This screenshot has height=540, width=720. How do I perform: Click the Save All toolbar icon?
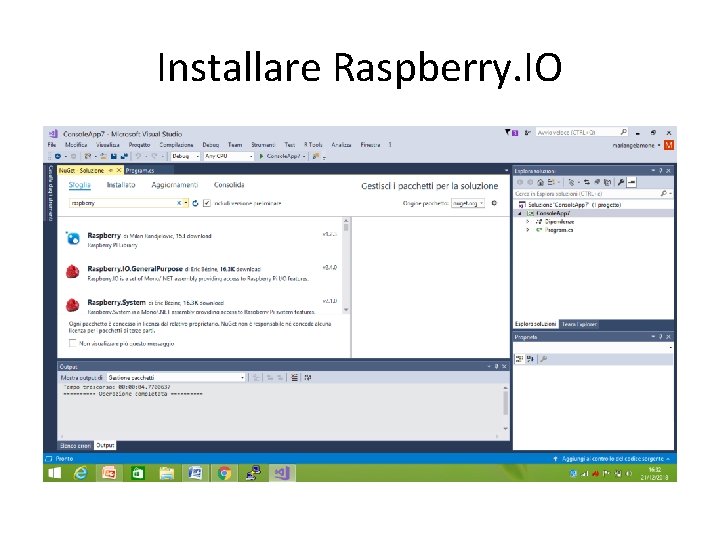pyautogui.click(x=124, y=157)
